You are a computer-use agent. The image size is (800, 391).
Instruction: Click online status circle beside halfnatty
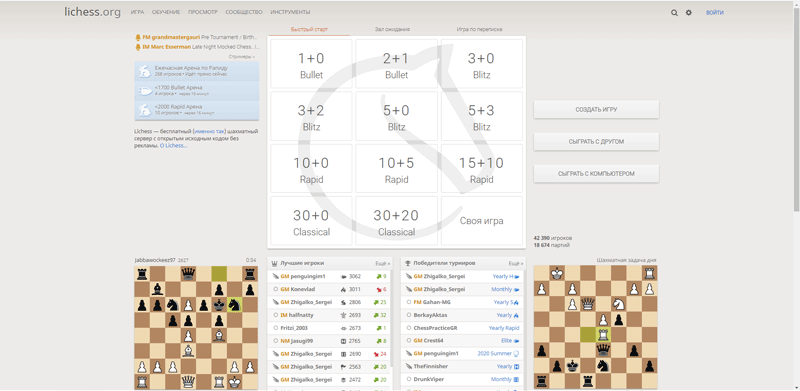[276, 315]
